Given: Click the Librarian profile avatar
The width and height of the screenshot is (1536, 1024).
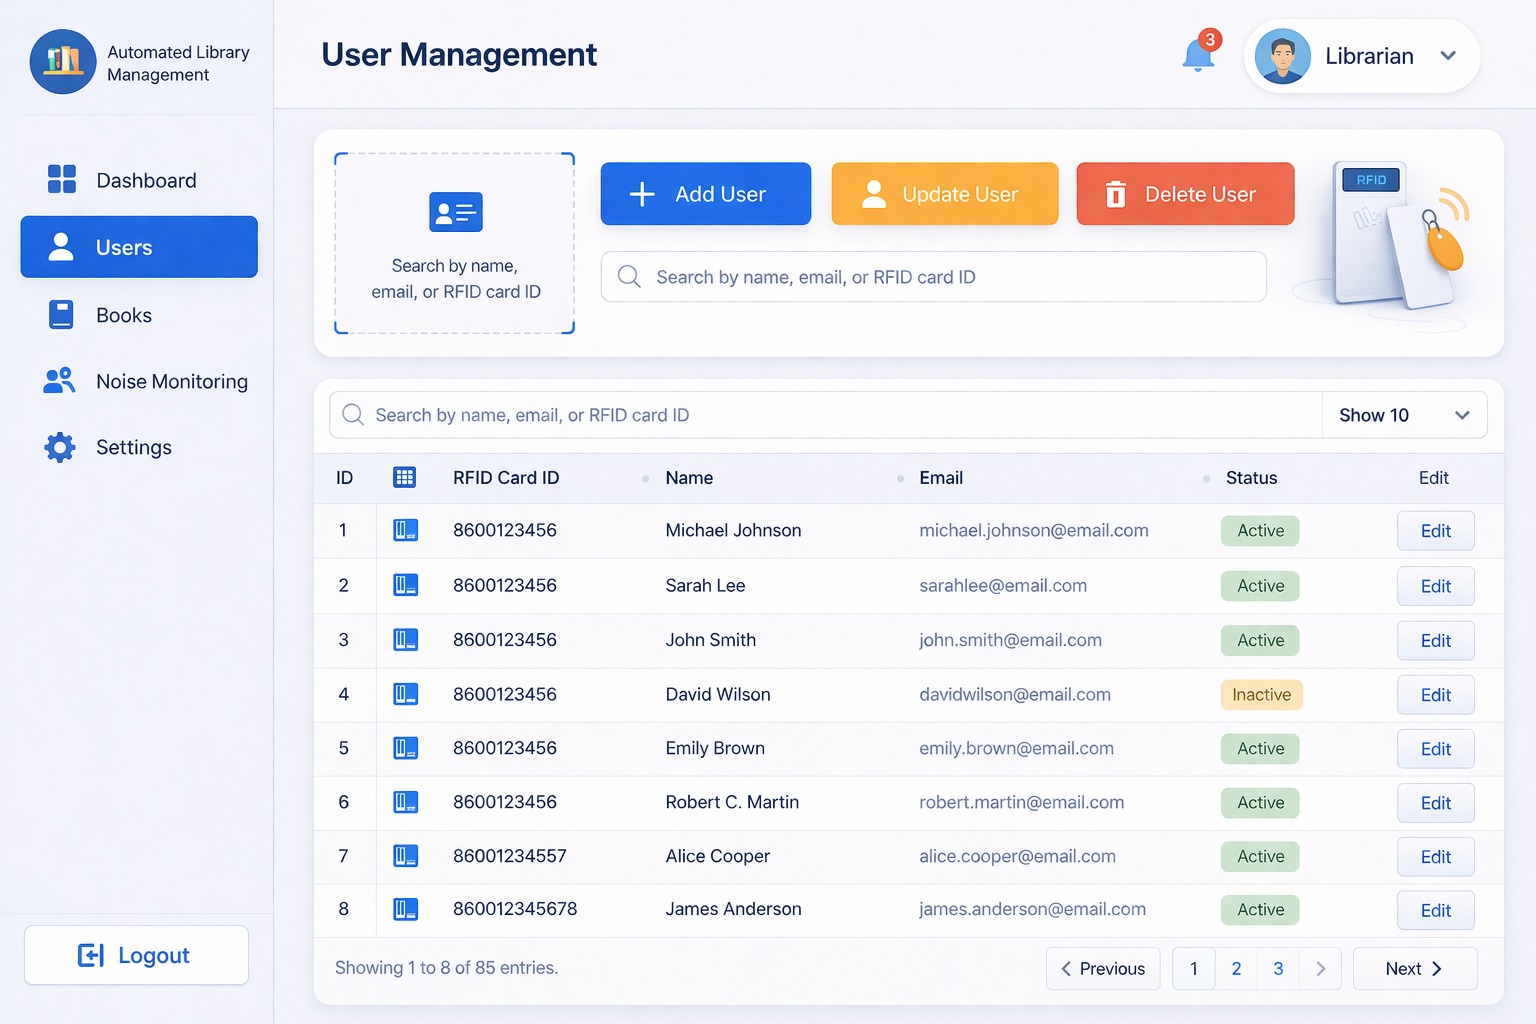Looking at the screenshot, I should click(x=1282, y=56).
